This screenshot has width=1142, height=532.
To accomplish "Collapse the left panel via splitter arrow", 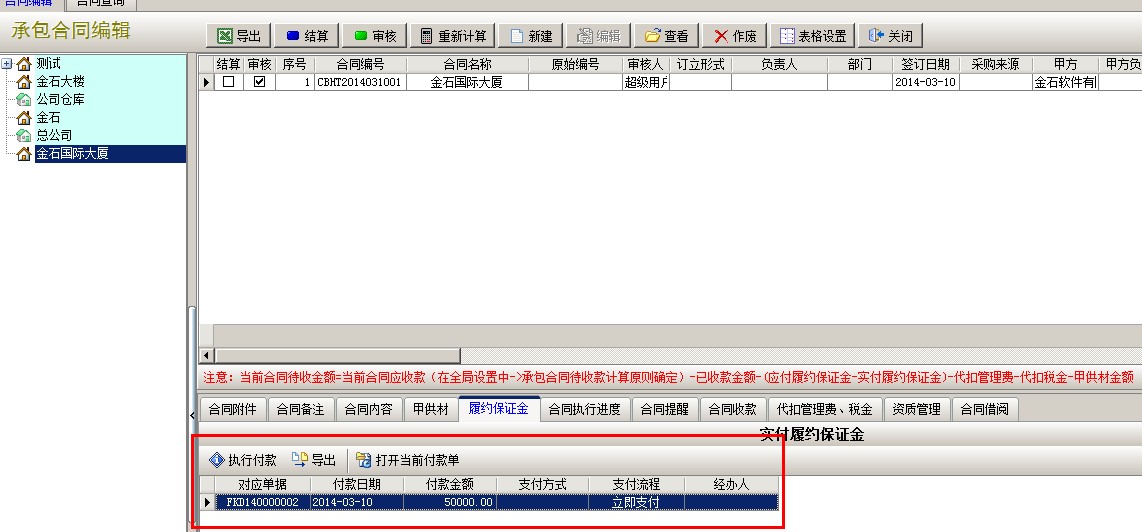I will (192, 414).
